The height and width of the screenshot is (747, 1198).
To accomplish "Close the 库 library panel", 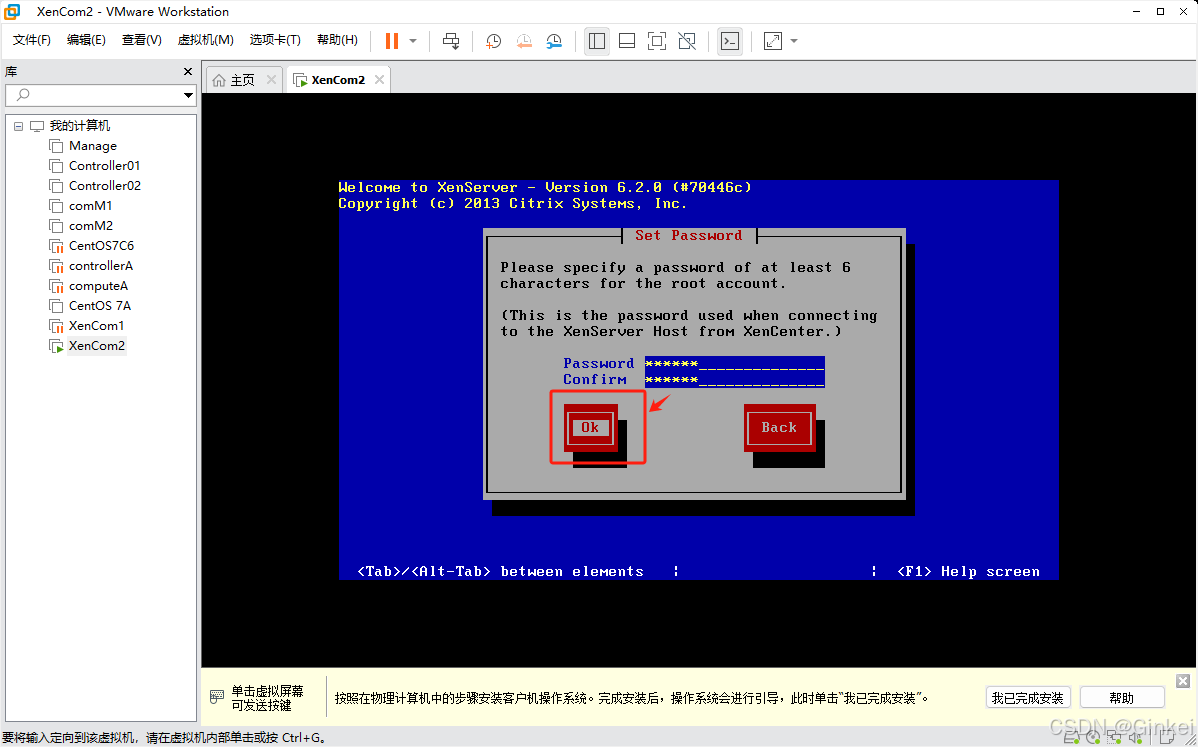I will [188, 71].
